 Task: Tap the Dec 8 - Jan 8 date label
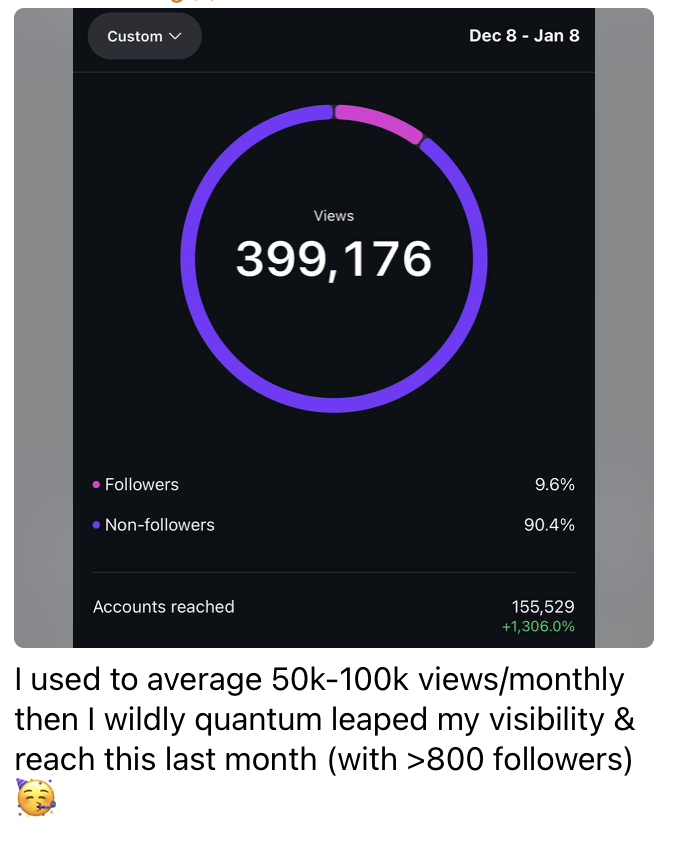pyautogui.click(x=524, y=36)
